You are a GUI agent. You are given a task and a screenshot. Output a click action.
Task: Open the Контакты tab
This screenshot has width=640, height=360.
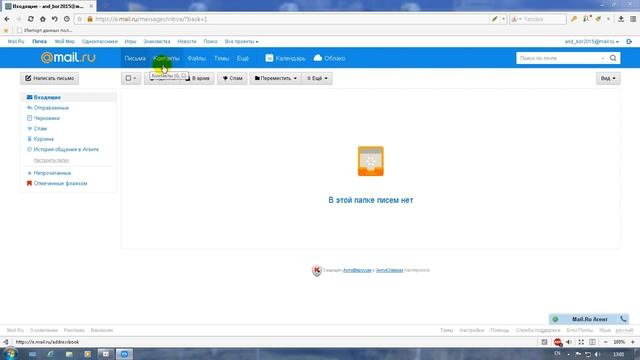[x=166, y=58]
